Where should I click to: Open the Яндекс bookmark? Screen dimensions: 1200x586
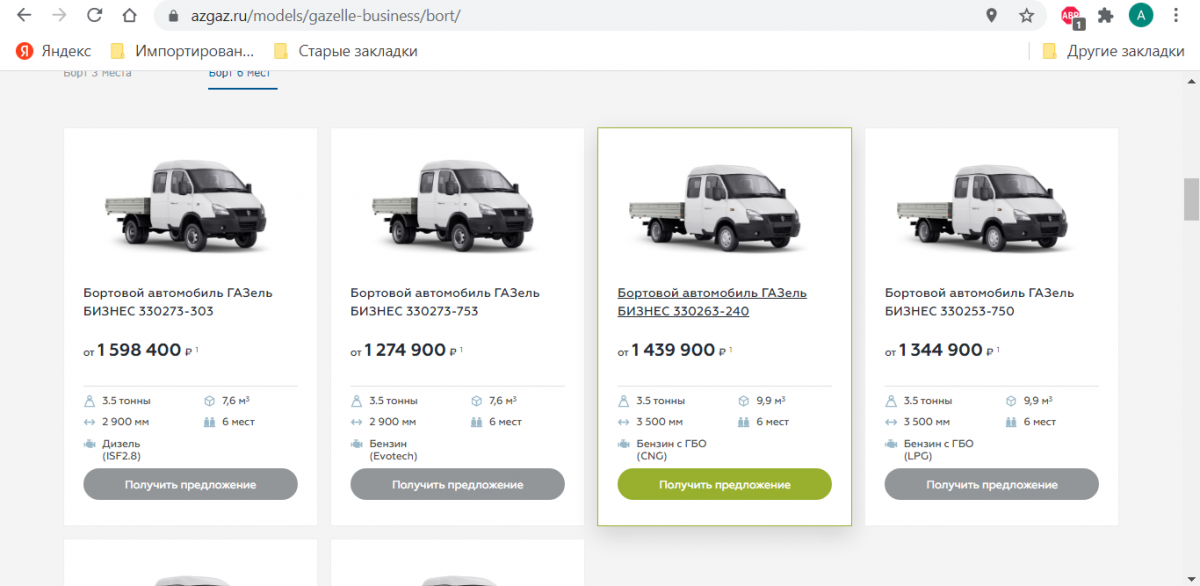(x=53, y=51)
